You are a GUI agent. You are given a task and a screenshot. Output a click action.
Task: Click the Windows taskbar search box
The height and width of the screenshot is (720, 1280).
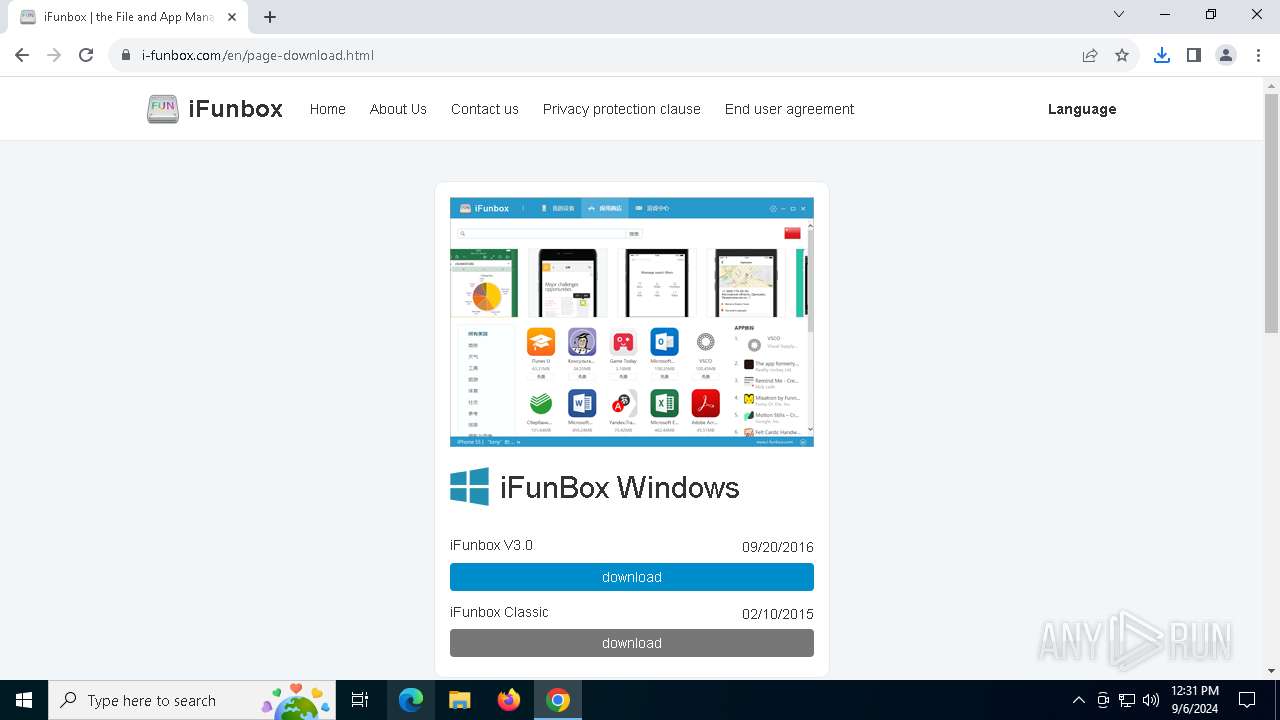[192, 700]
